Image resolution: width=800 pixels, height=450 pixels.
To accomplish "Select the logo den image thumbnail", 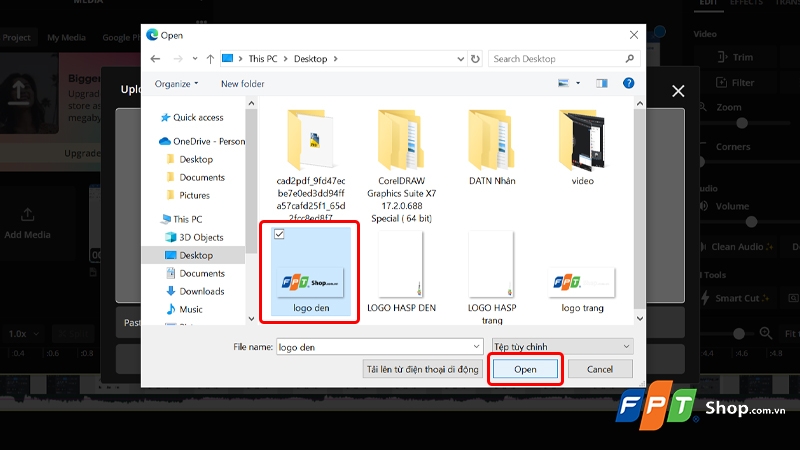I will 311,282.
